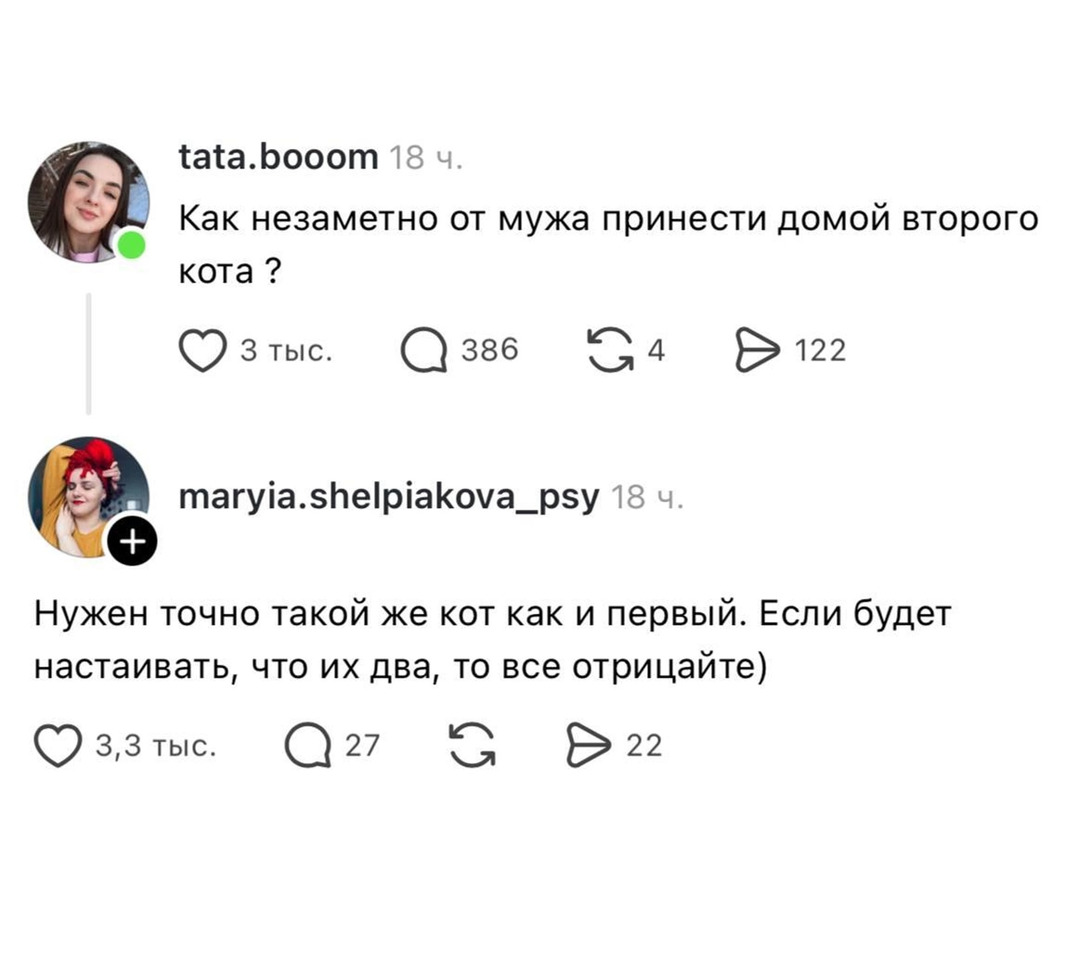The image size is (1080, 970).
Task: Click the 386 replies count
Action: [490, 350]
